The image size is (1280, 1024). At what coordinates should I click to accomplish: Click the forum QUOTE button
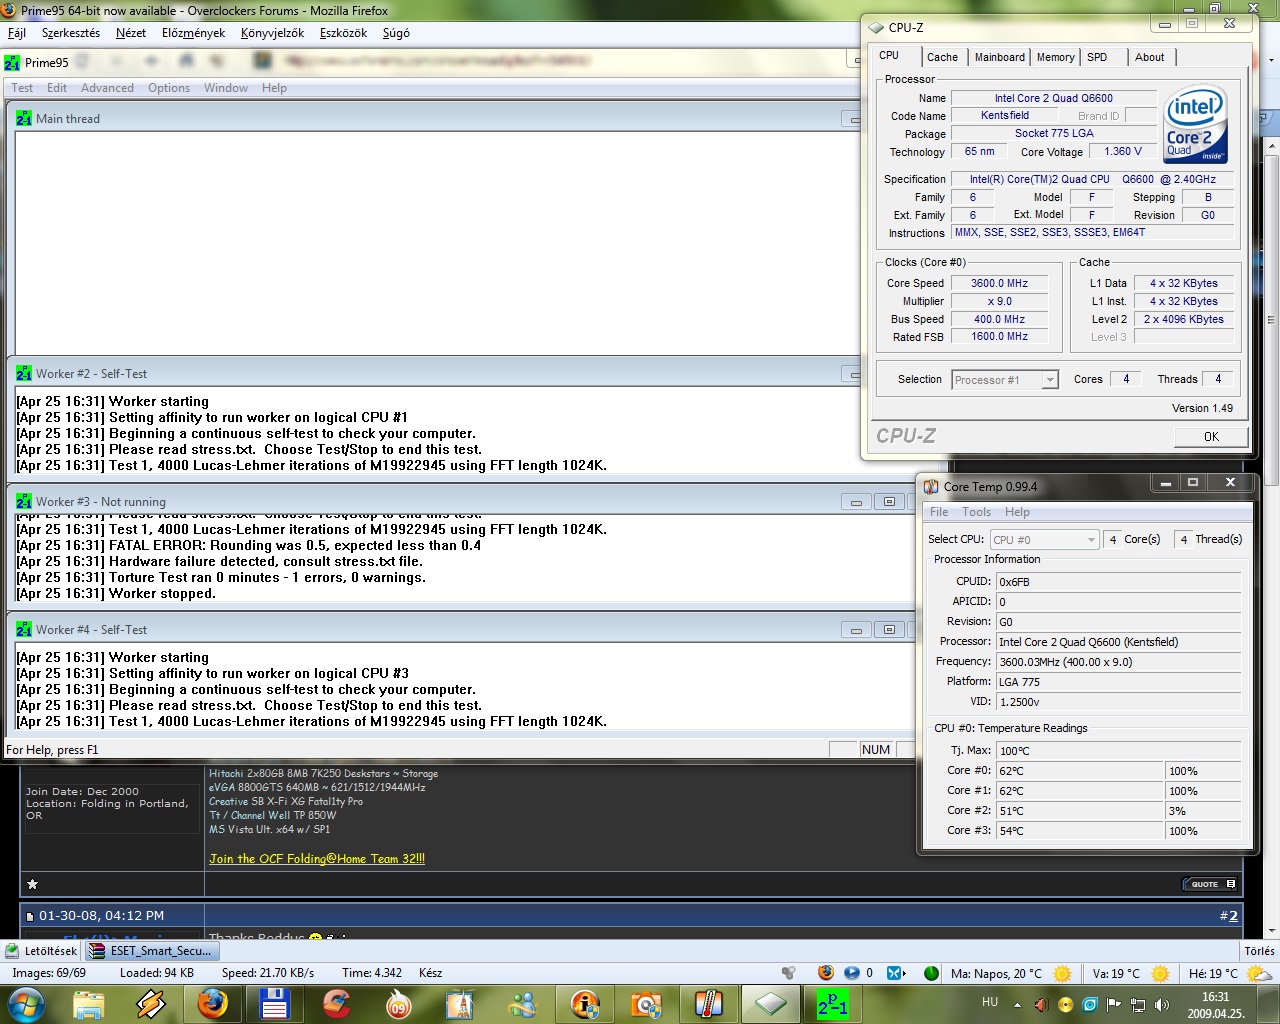[x=1210, y=884]
